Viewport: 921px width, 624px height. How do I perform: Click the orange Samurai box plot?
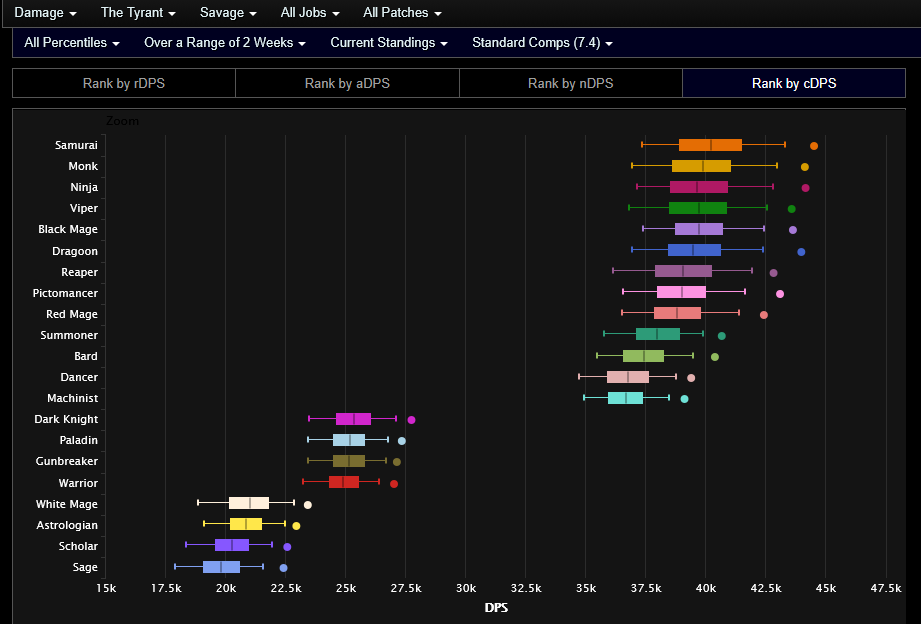[x=710, y=145]
